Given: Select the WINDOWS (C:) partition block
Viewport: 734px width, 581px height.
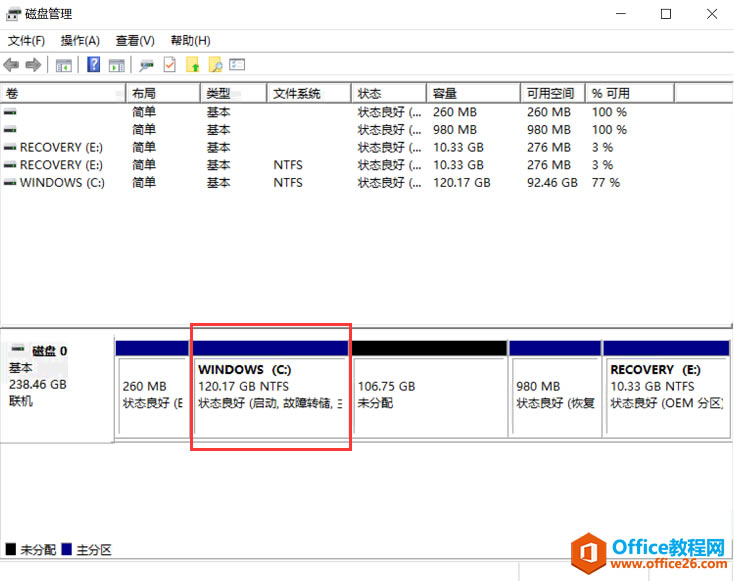Looking at the screenshot, I should (271, 390).
